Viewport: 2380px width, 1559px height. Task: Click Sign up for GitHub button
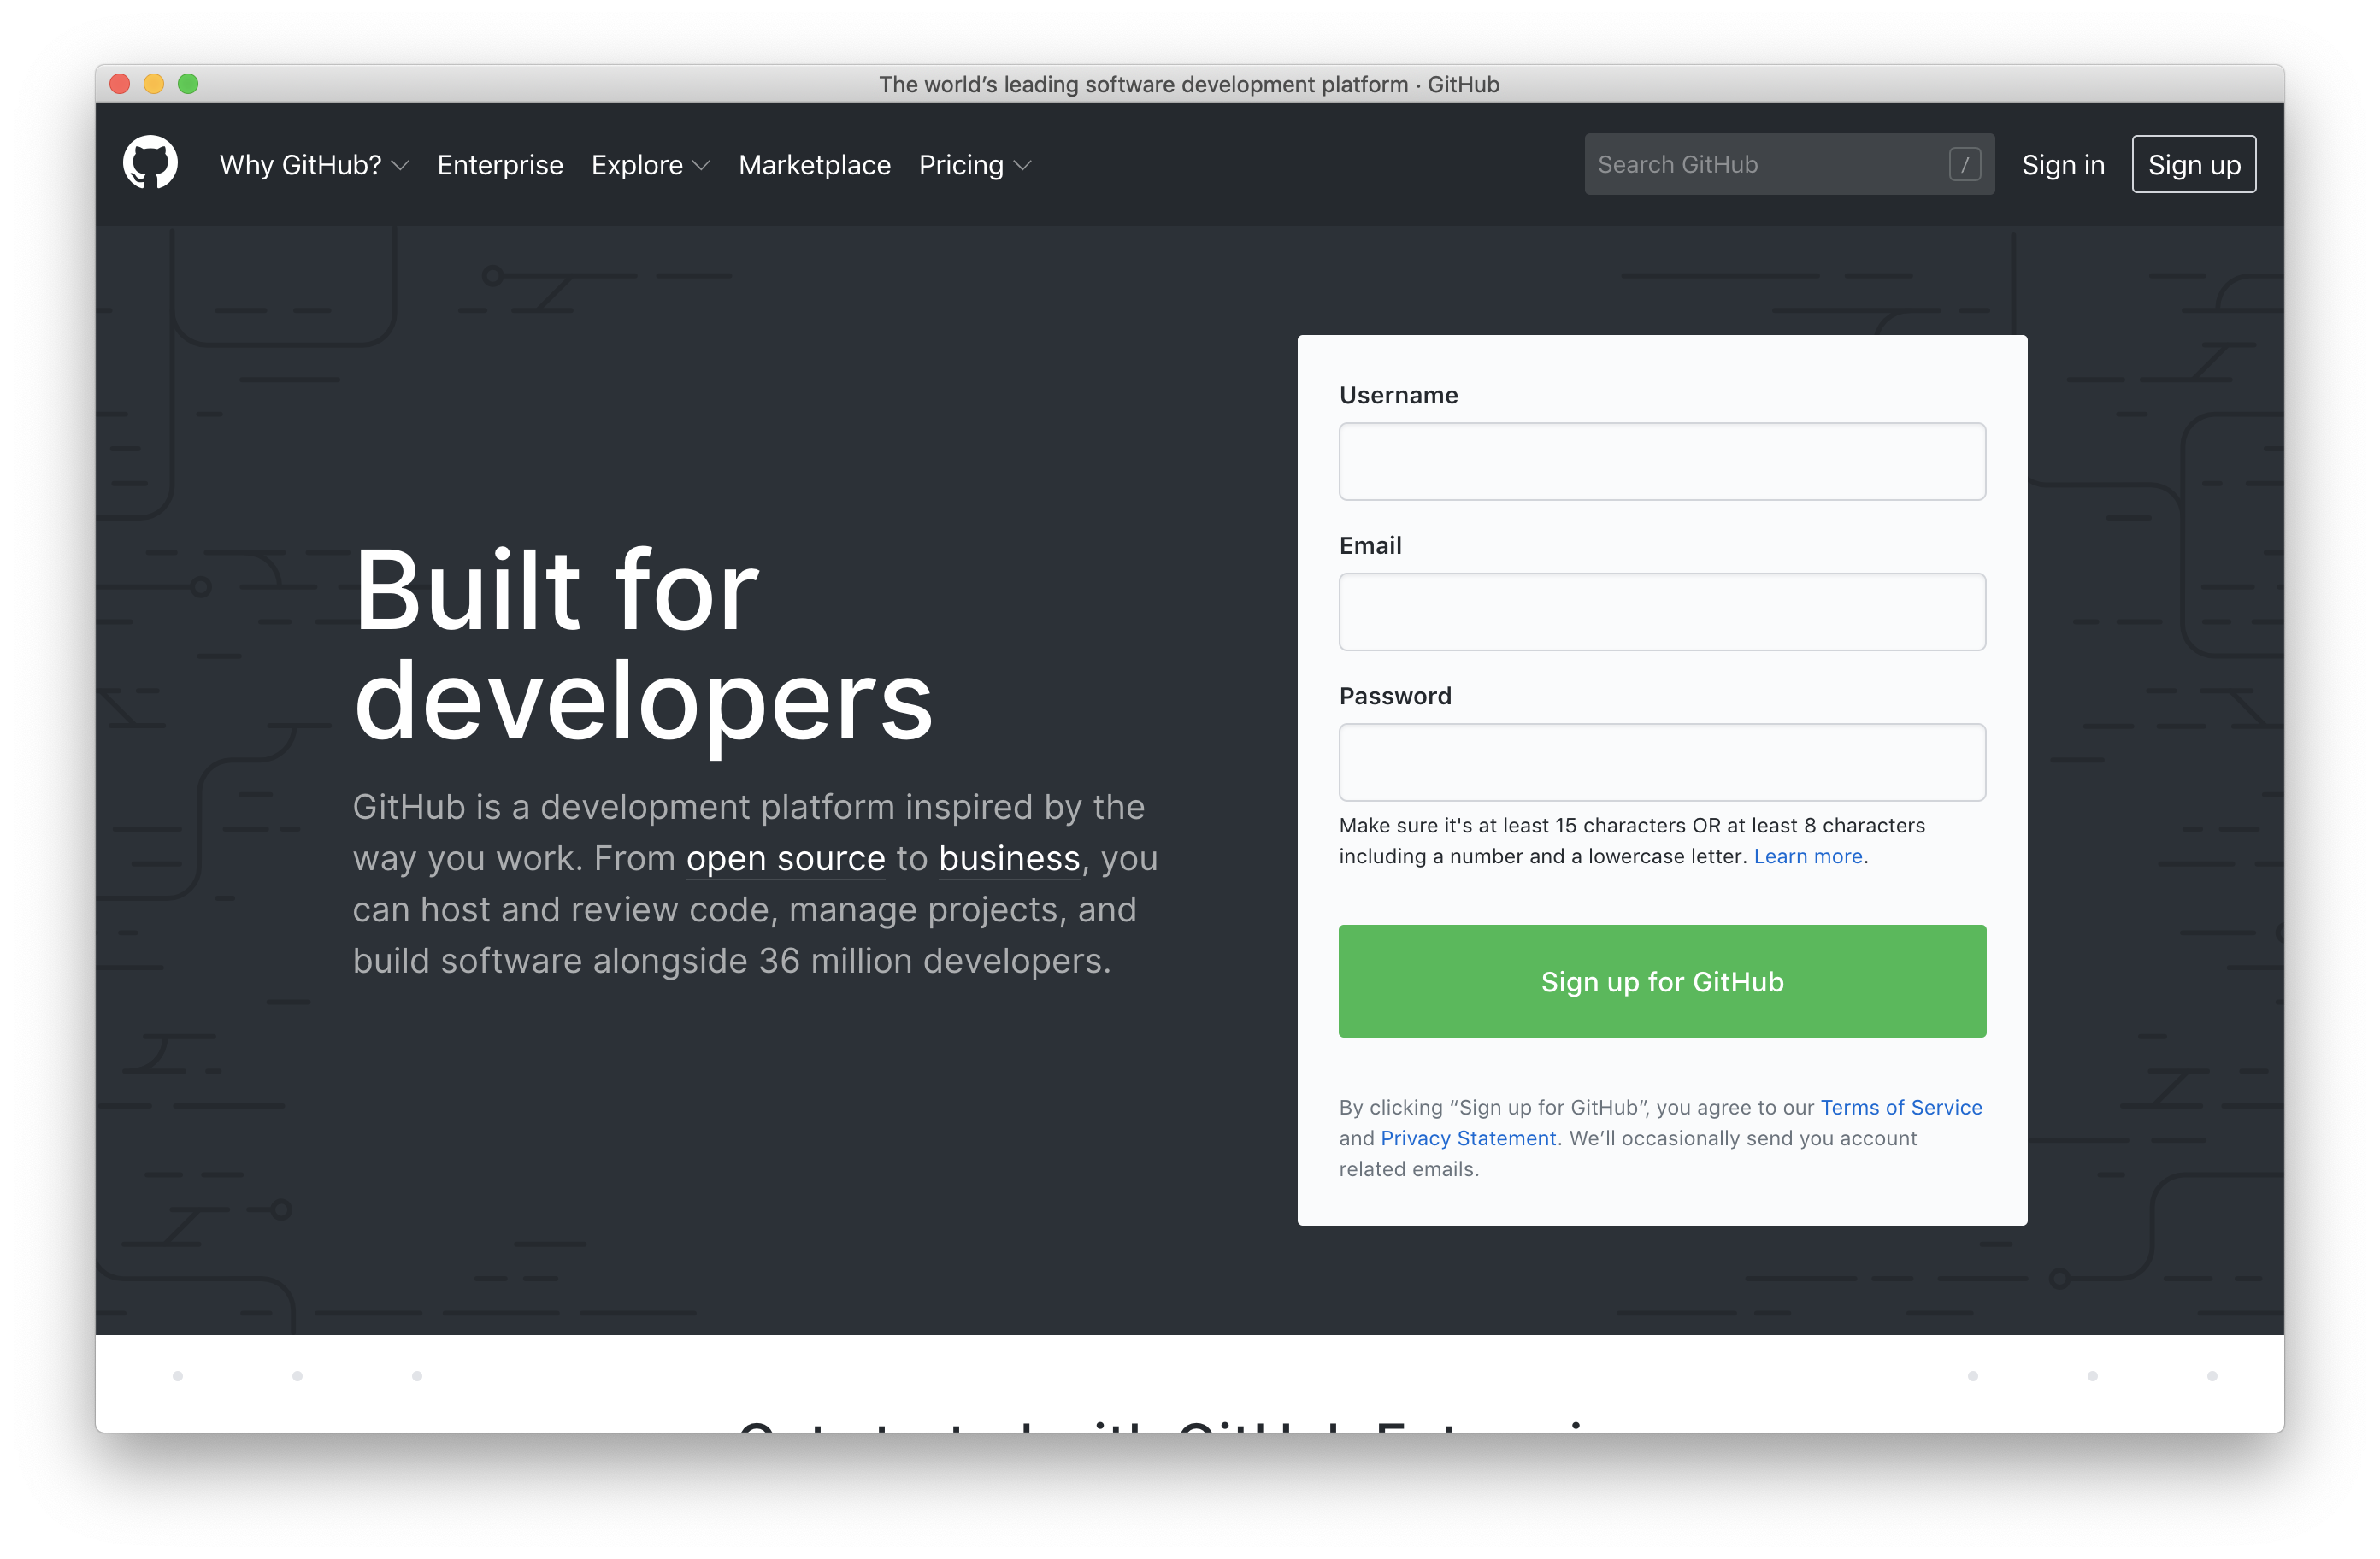coord(1662,980)
